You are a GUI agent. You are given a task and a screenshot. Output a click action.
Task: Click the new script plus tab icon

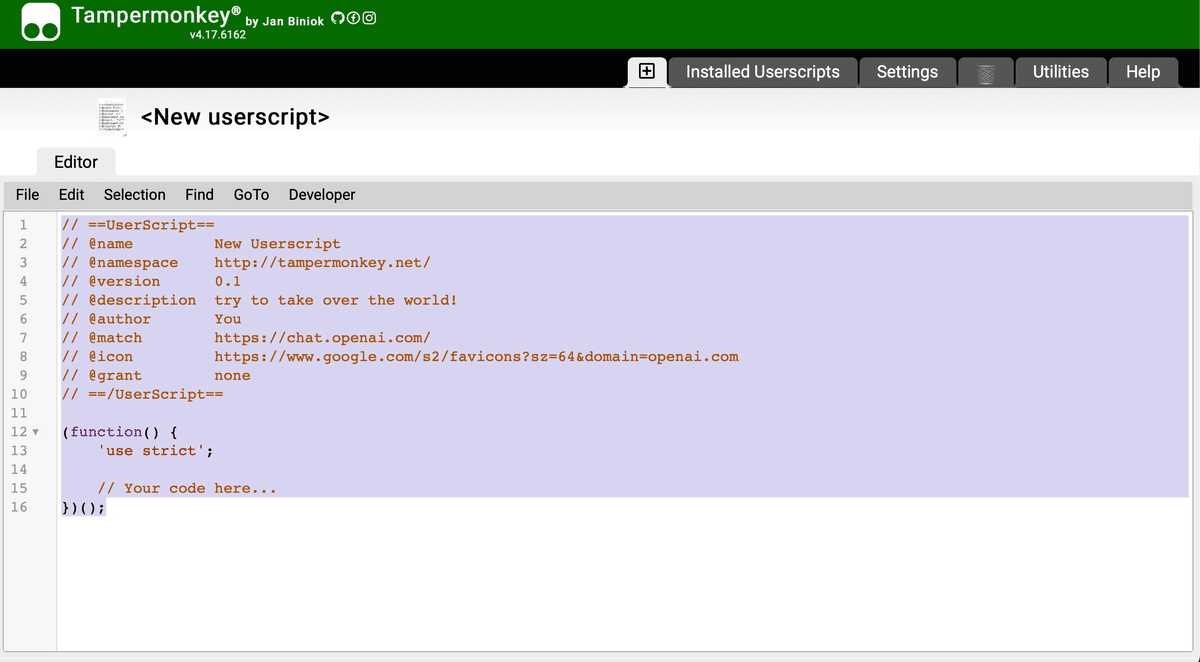pyautogui.click(x=647, y=71)
